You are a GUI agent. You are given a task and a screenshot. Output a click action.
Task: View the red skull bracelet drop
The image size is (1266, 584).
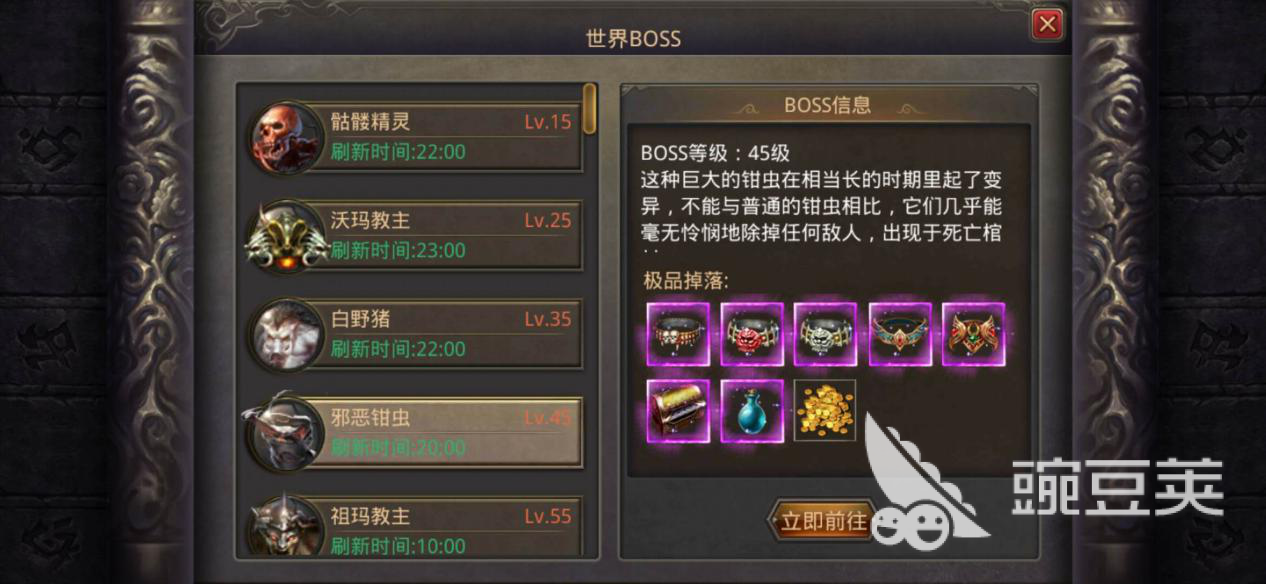752,334
